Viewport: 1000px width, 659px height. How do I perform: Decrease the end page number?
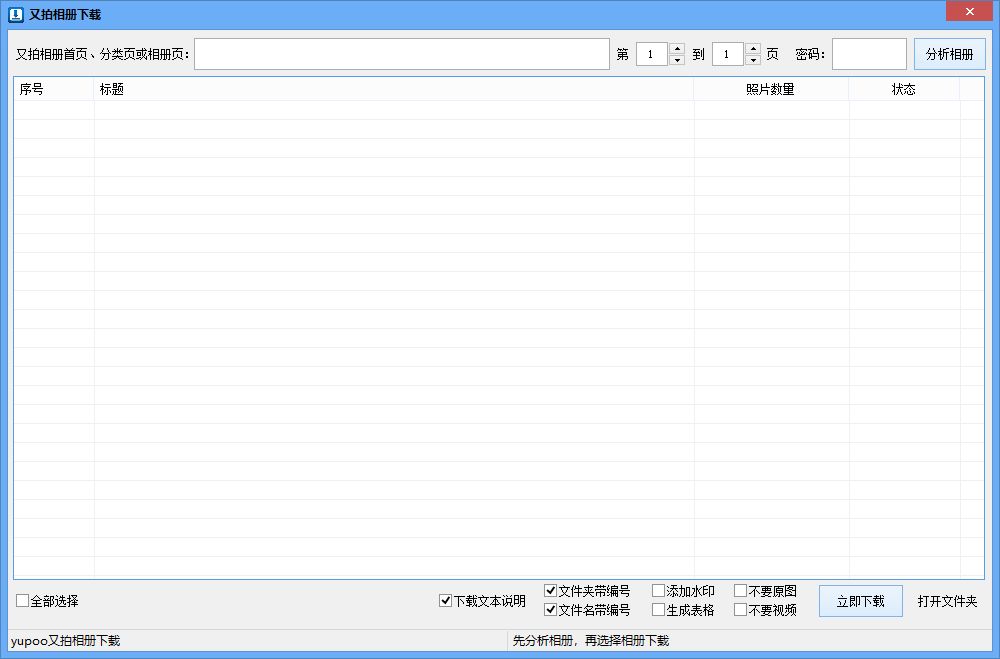(753, 60)
